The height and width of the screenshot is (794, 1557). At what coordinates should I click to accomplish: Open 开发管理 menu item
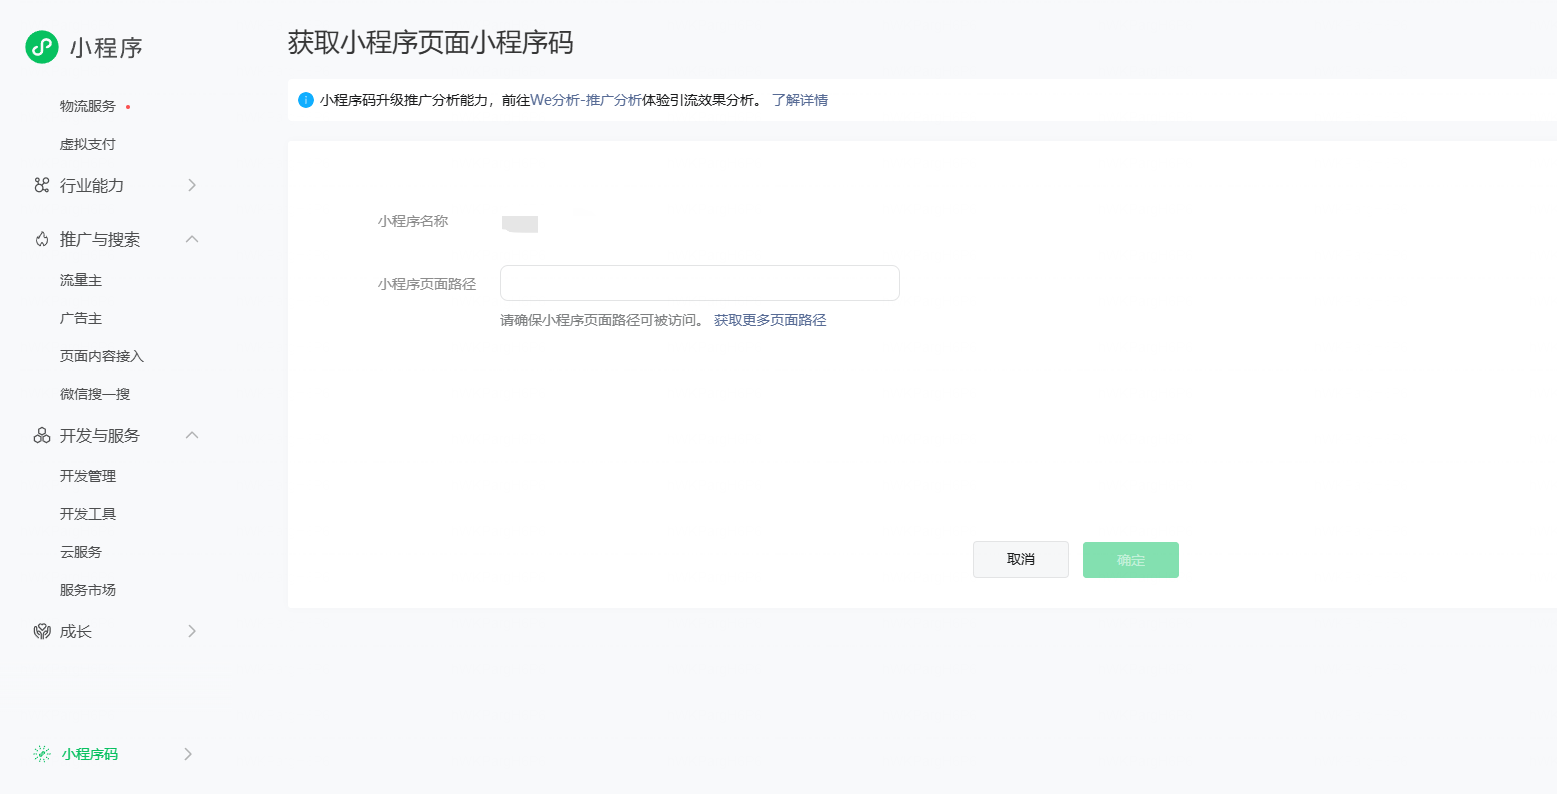point(88,476)
